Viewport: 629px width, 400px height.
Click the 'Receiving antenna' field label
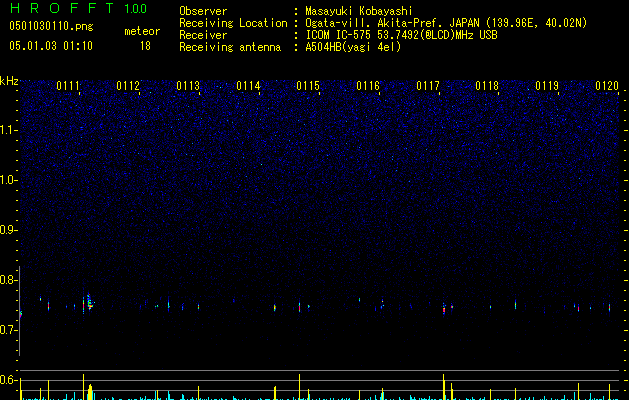[230, 47]
